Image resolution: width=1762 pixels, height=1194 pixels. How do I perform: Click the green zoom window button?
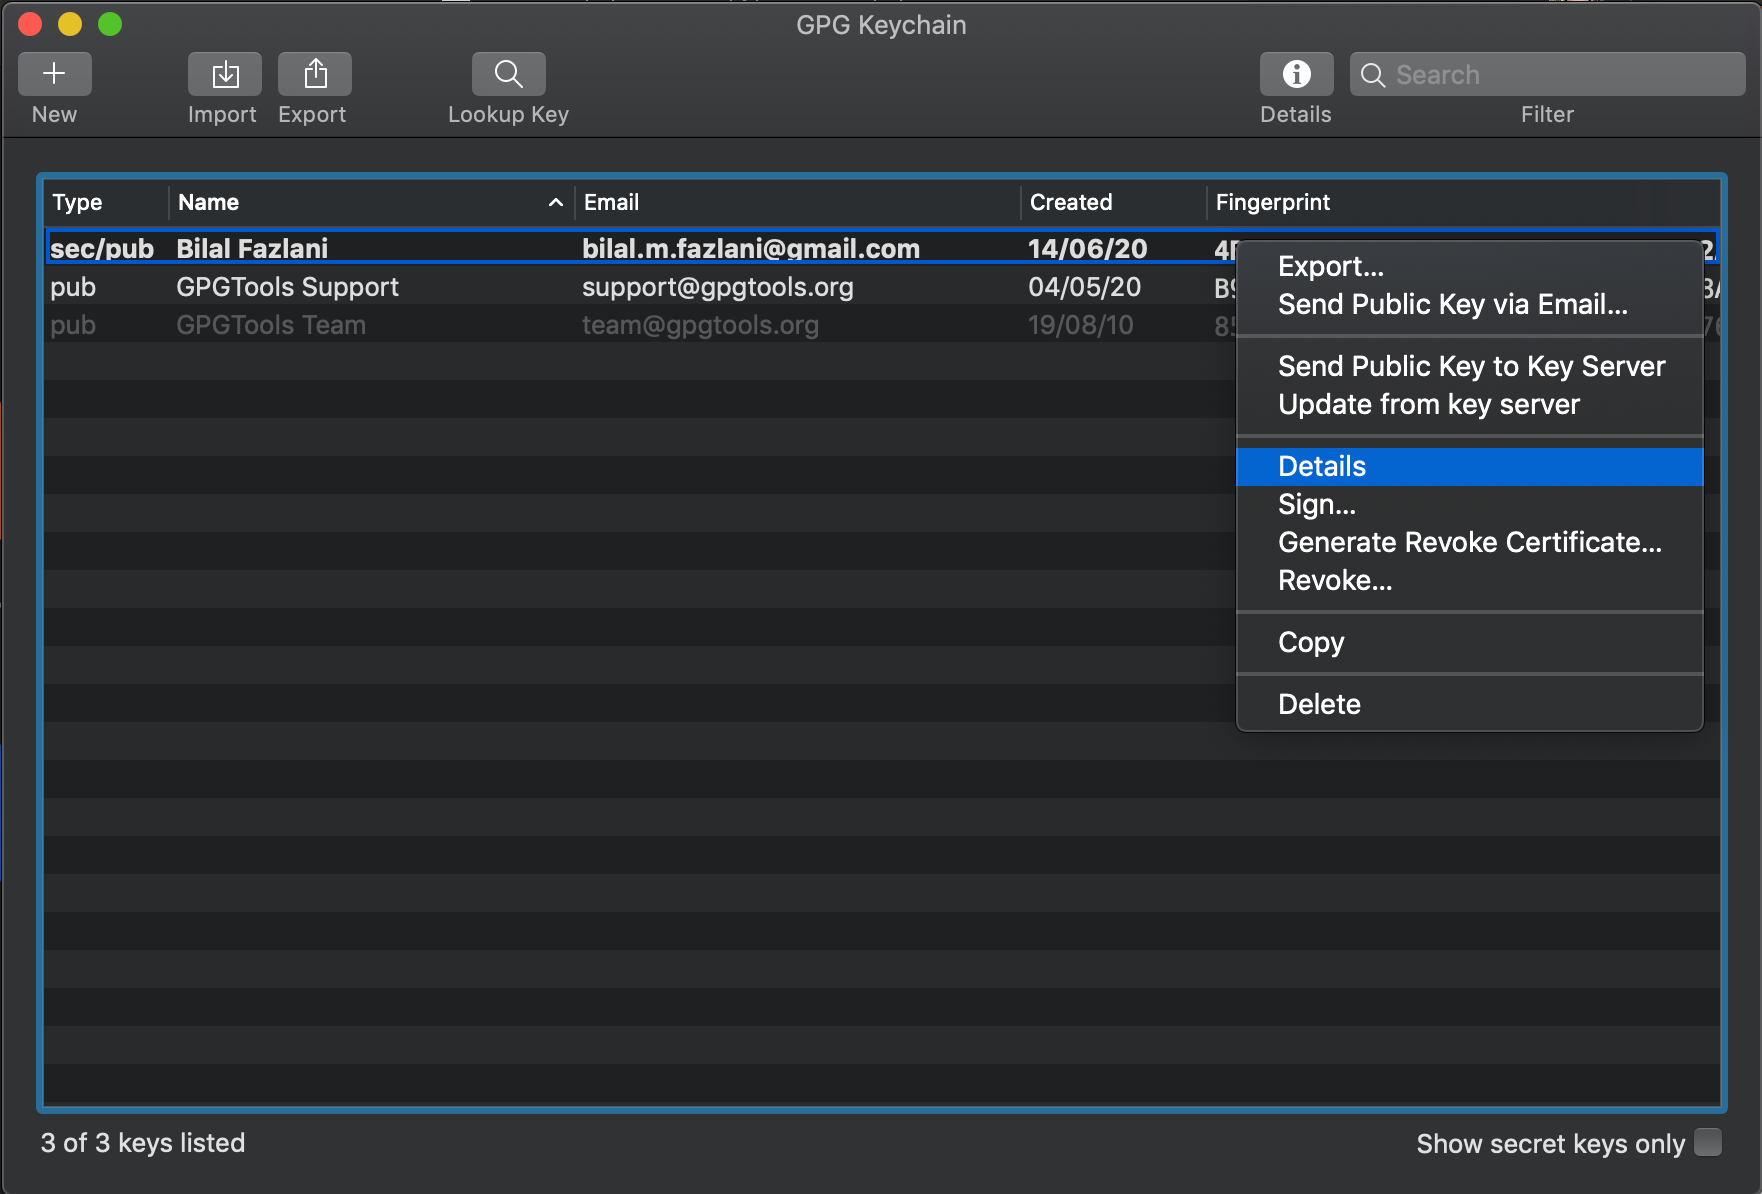[110, 24]
